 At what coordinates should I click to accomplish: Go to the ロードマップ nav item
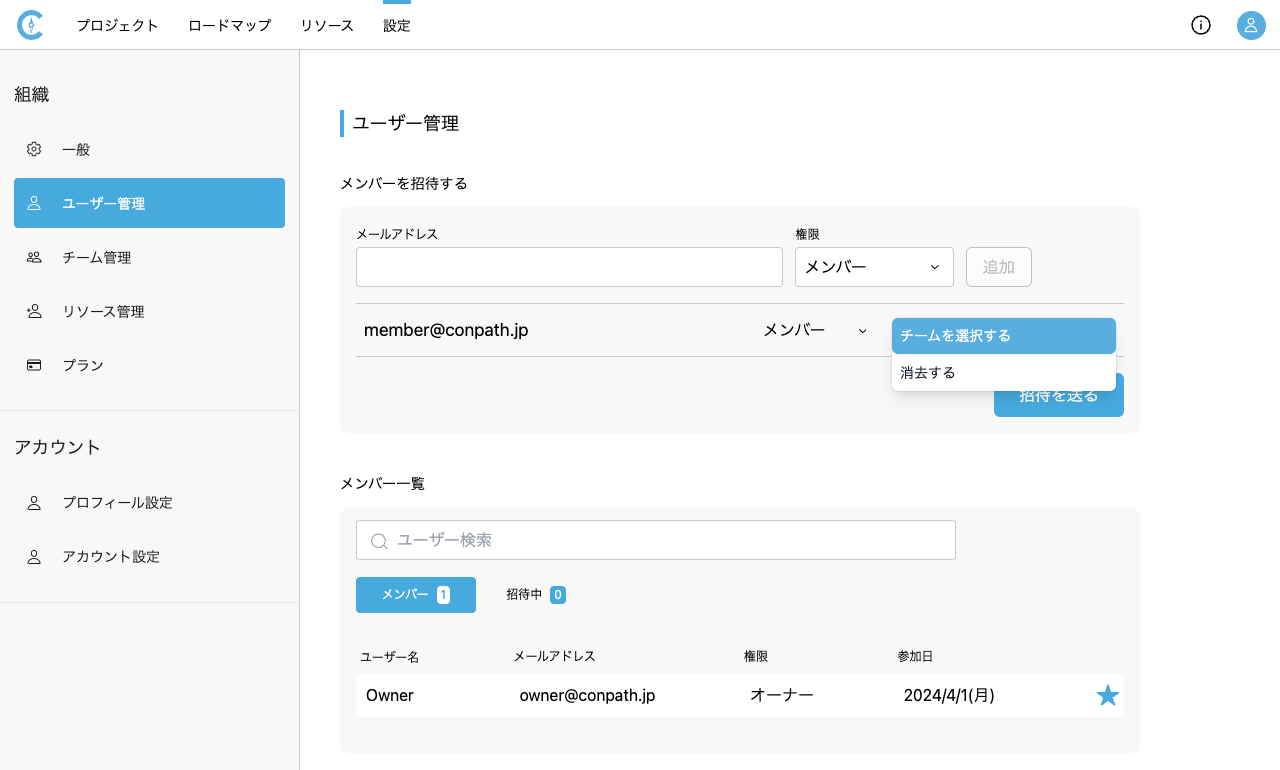click(229, 26)
